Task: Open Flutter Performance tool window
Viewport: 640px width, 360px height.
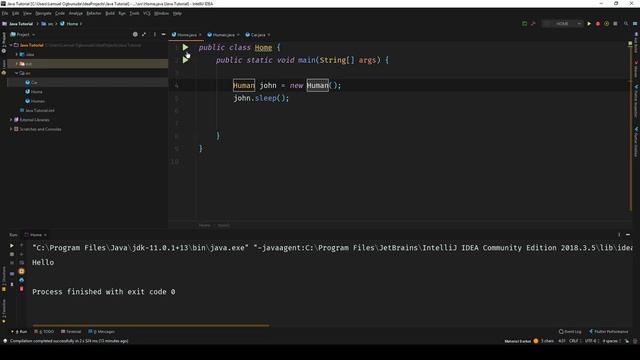Action: [608, 331]
